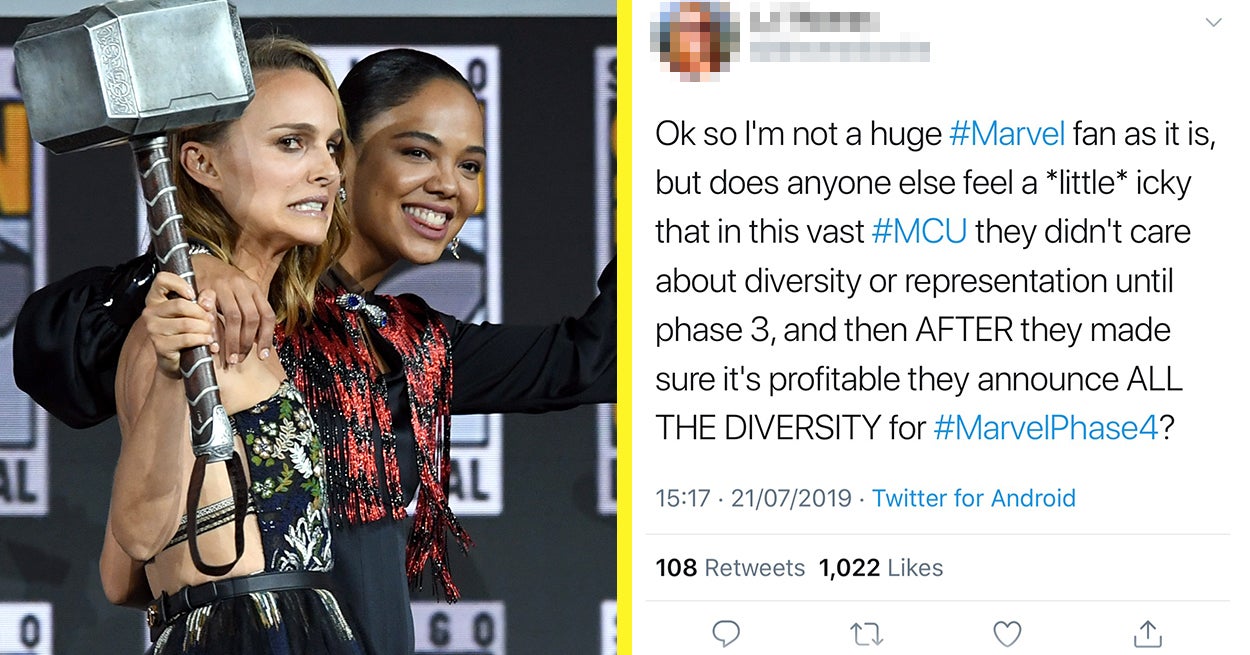Click the blurred profile avatar
This screenshot has width=1250, height=655.
pyautogui.click(x=694, y=39)
